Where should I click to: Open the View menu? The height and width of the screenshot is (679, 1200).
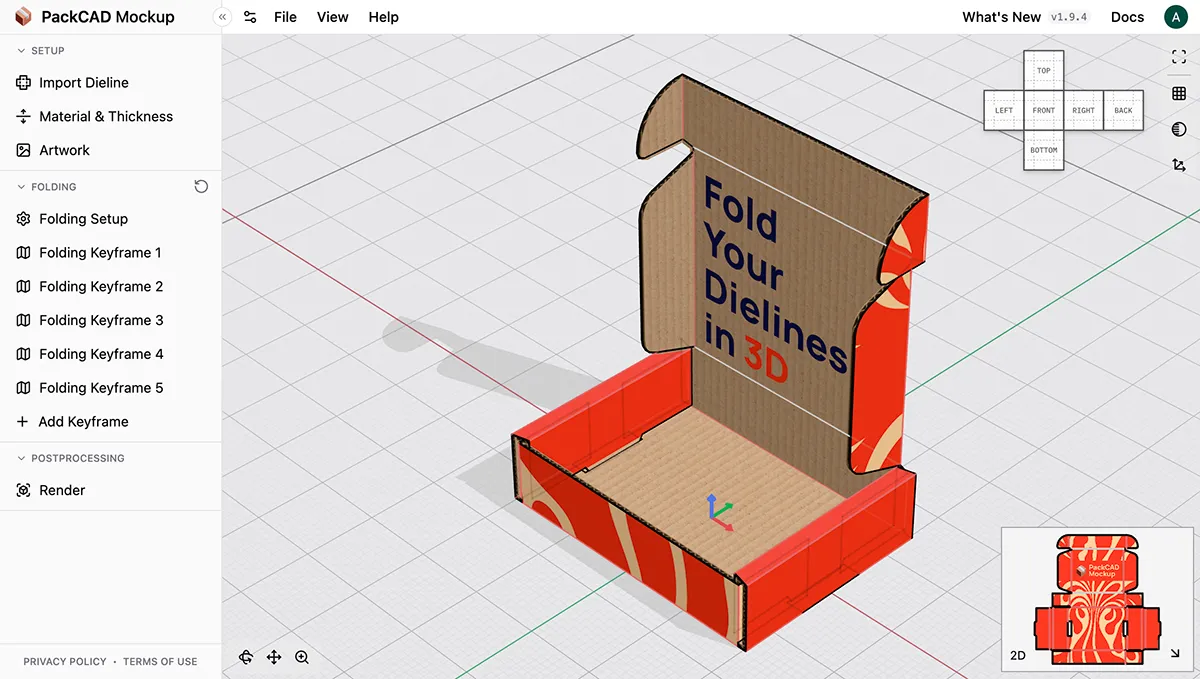(333, 17)
